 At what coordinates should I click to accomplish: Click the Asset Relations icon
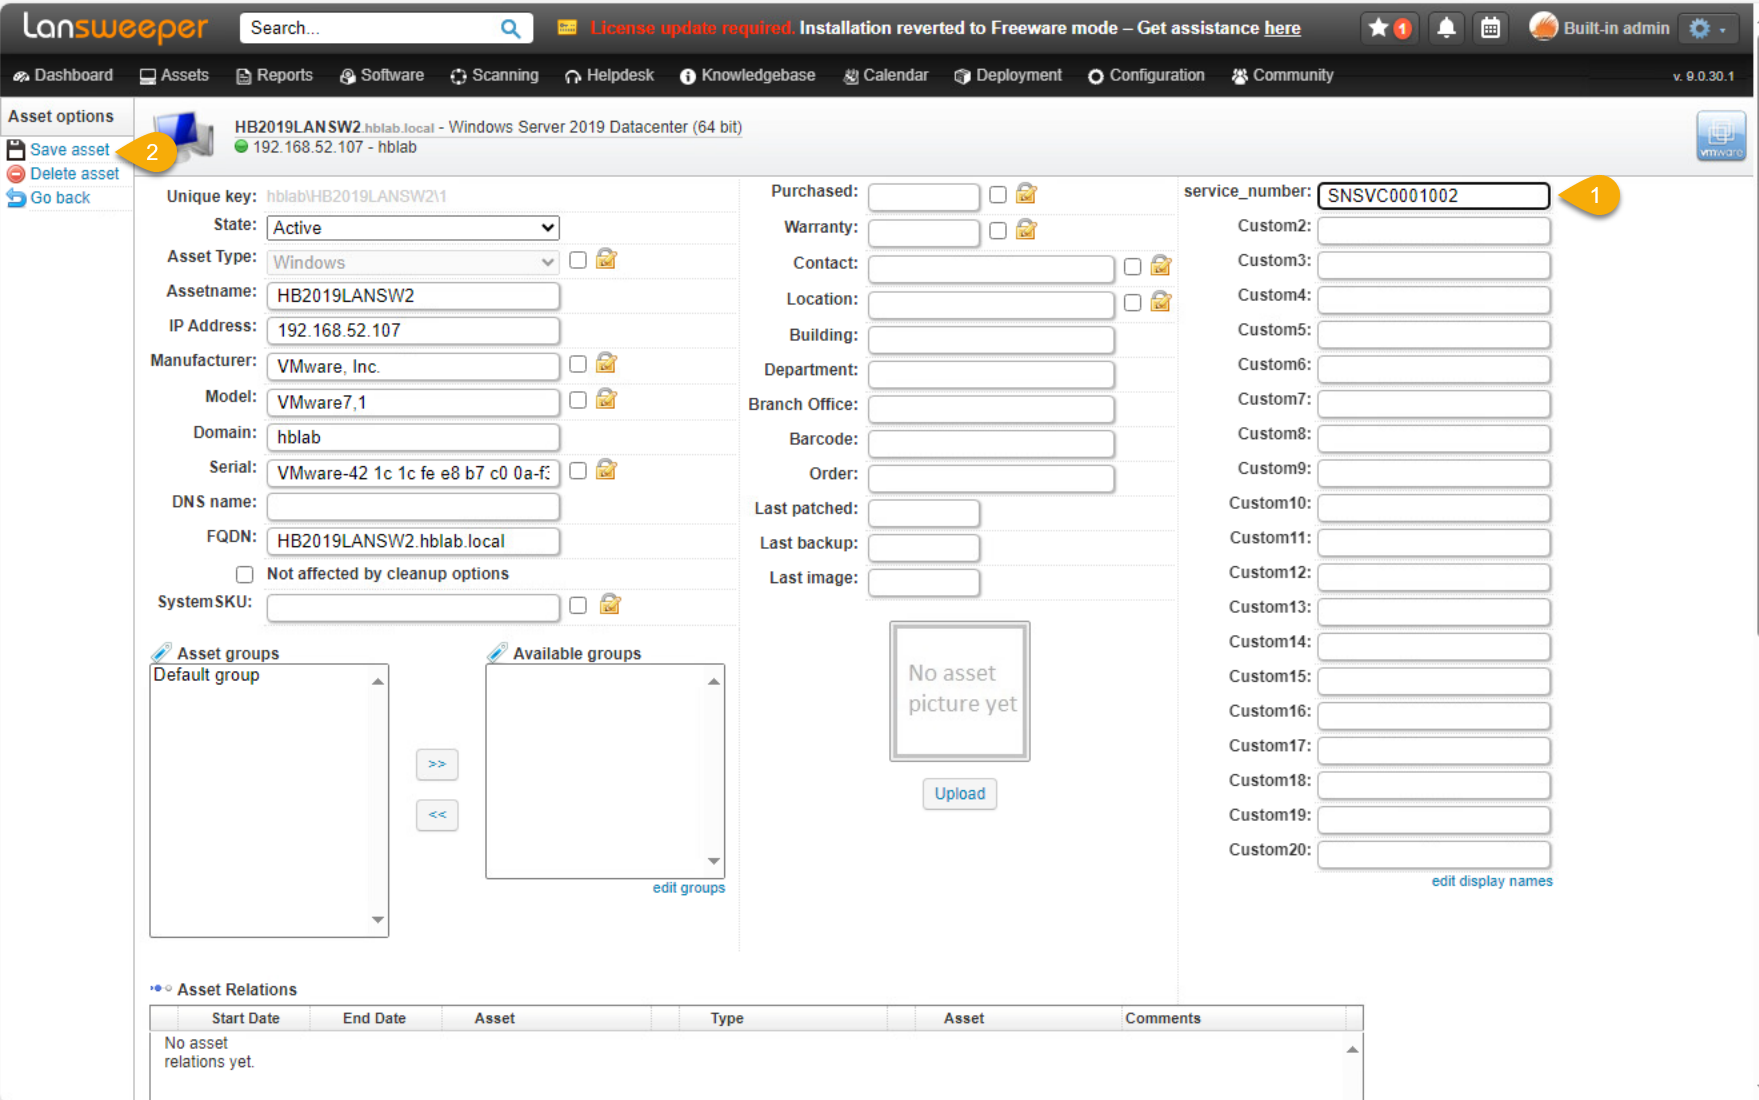tap(161, 988)
